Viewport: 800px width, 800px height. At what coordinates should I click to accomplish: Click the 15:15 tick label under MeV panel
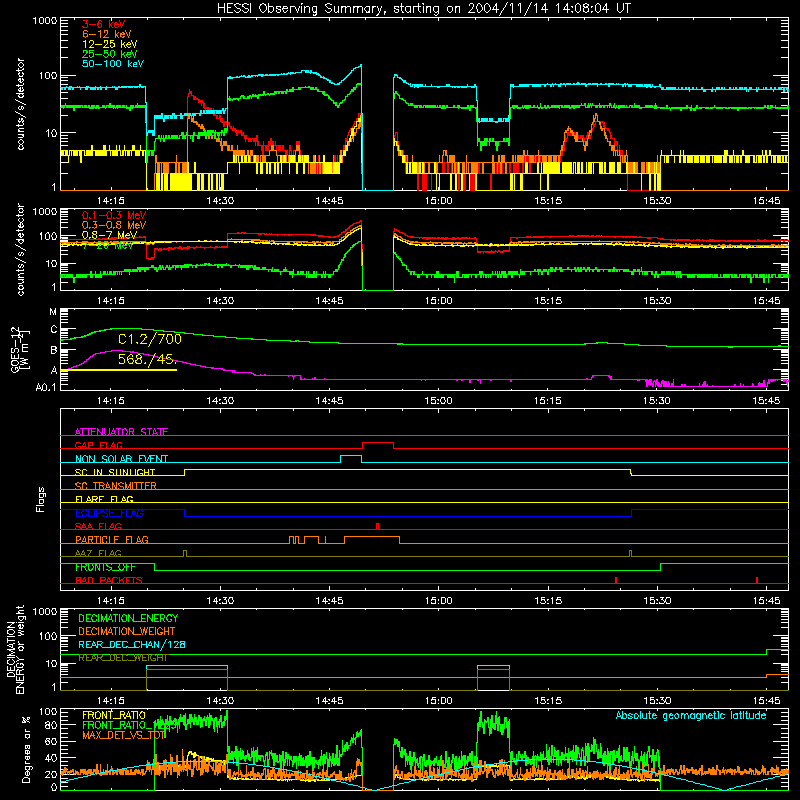(x=548, y=301)
